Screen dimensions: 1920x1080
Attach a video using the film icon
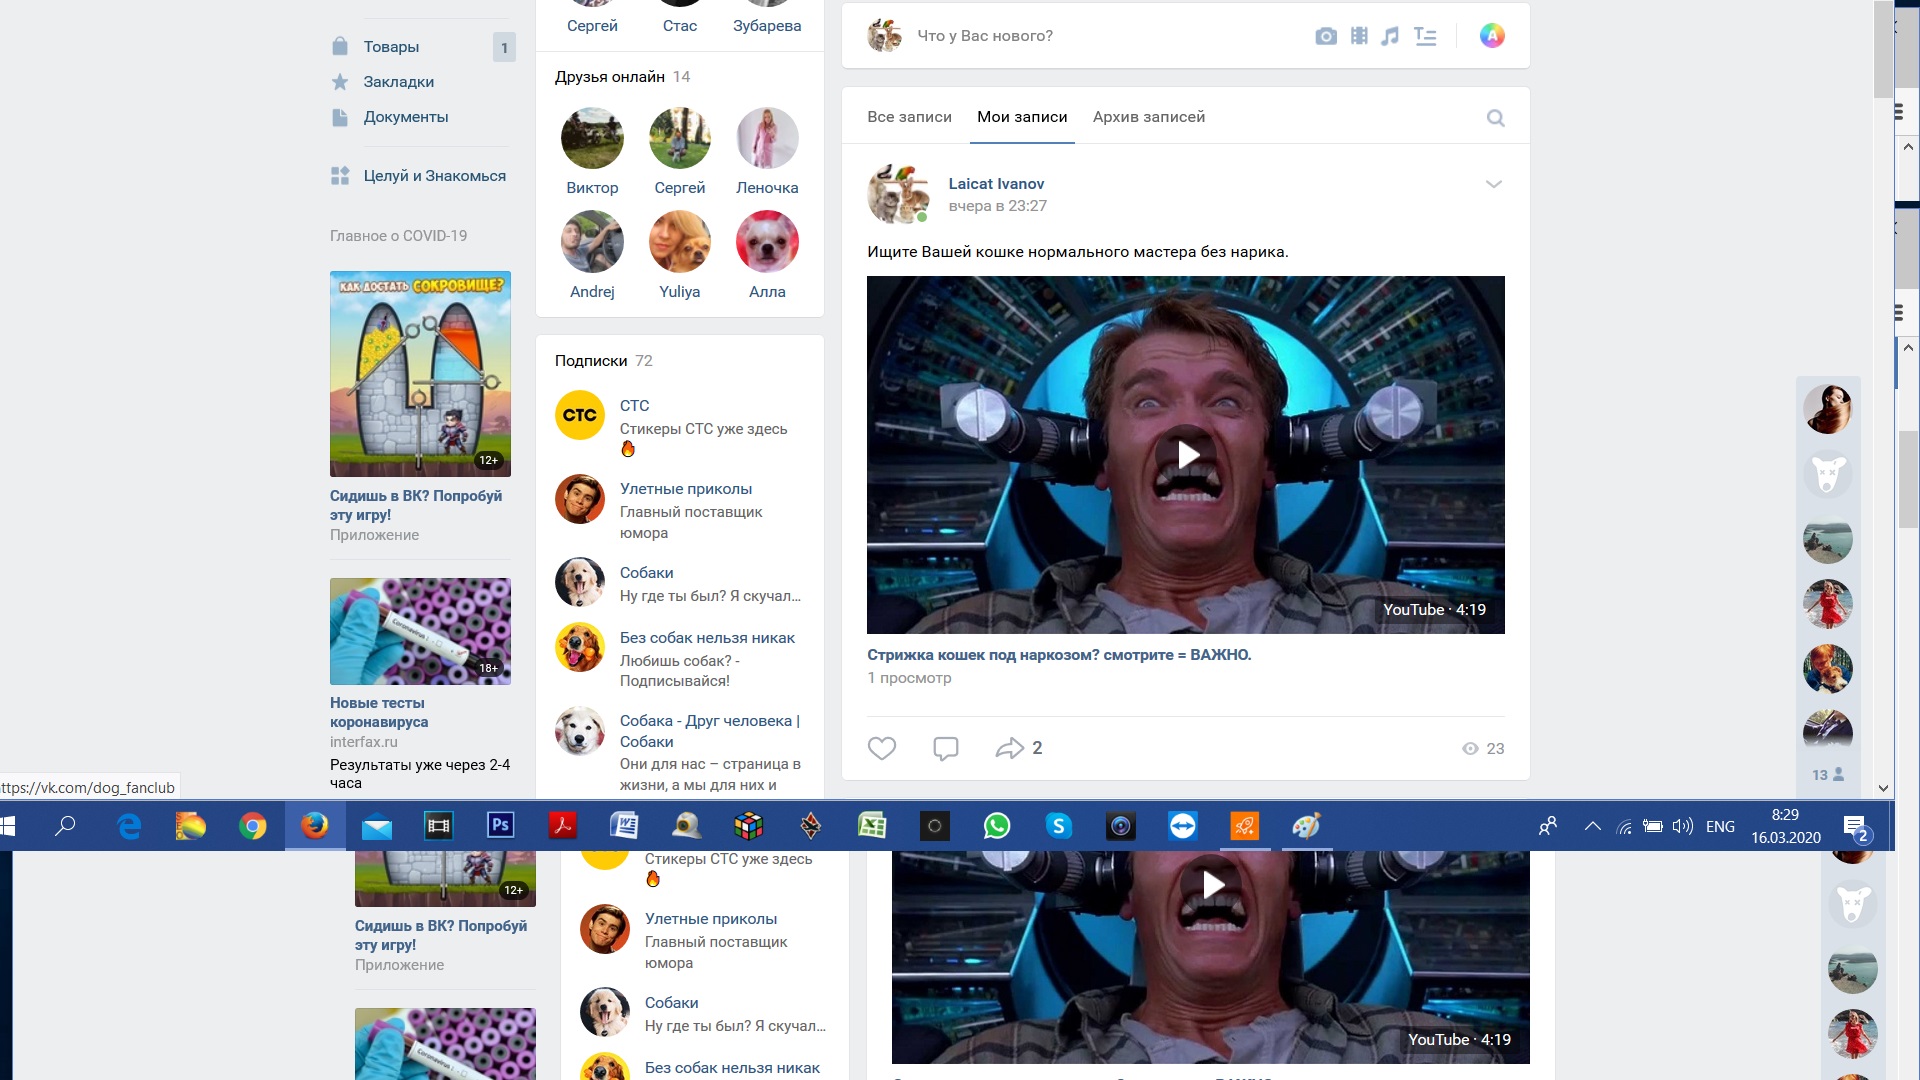point(1359,36)
